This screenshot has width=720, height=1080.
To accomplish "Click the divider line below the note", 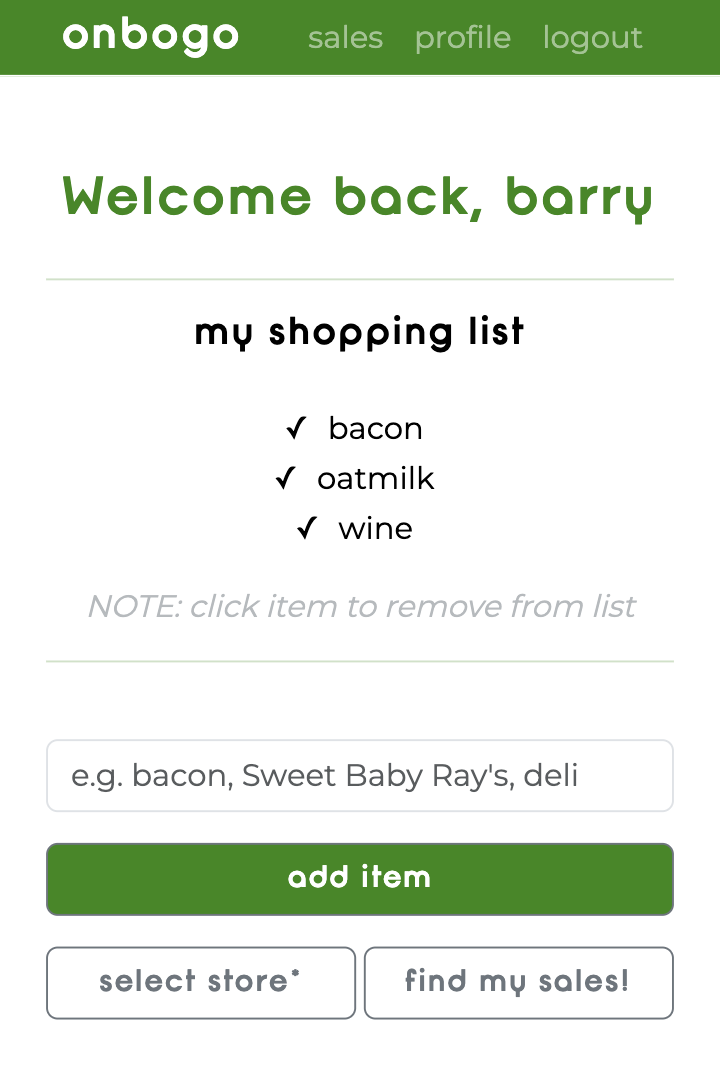I will pos(360,661).
